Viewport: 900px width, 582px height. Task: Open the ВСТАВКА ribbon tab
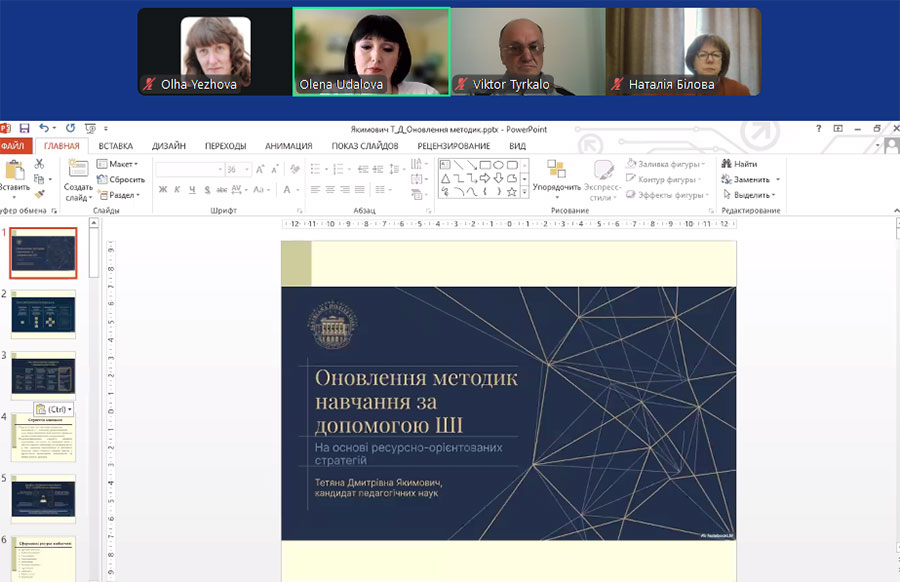coord(116,146)
